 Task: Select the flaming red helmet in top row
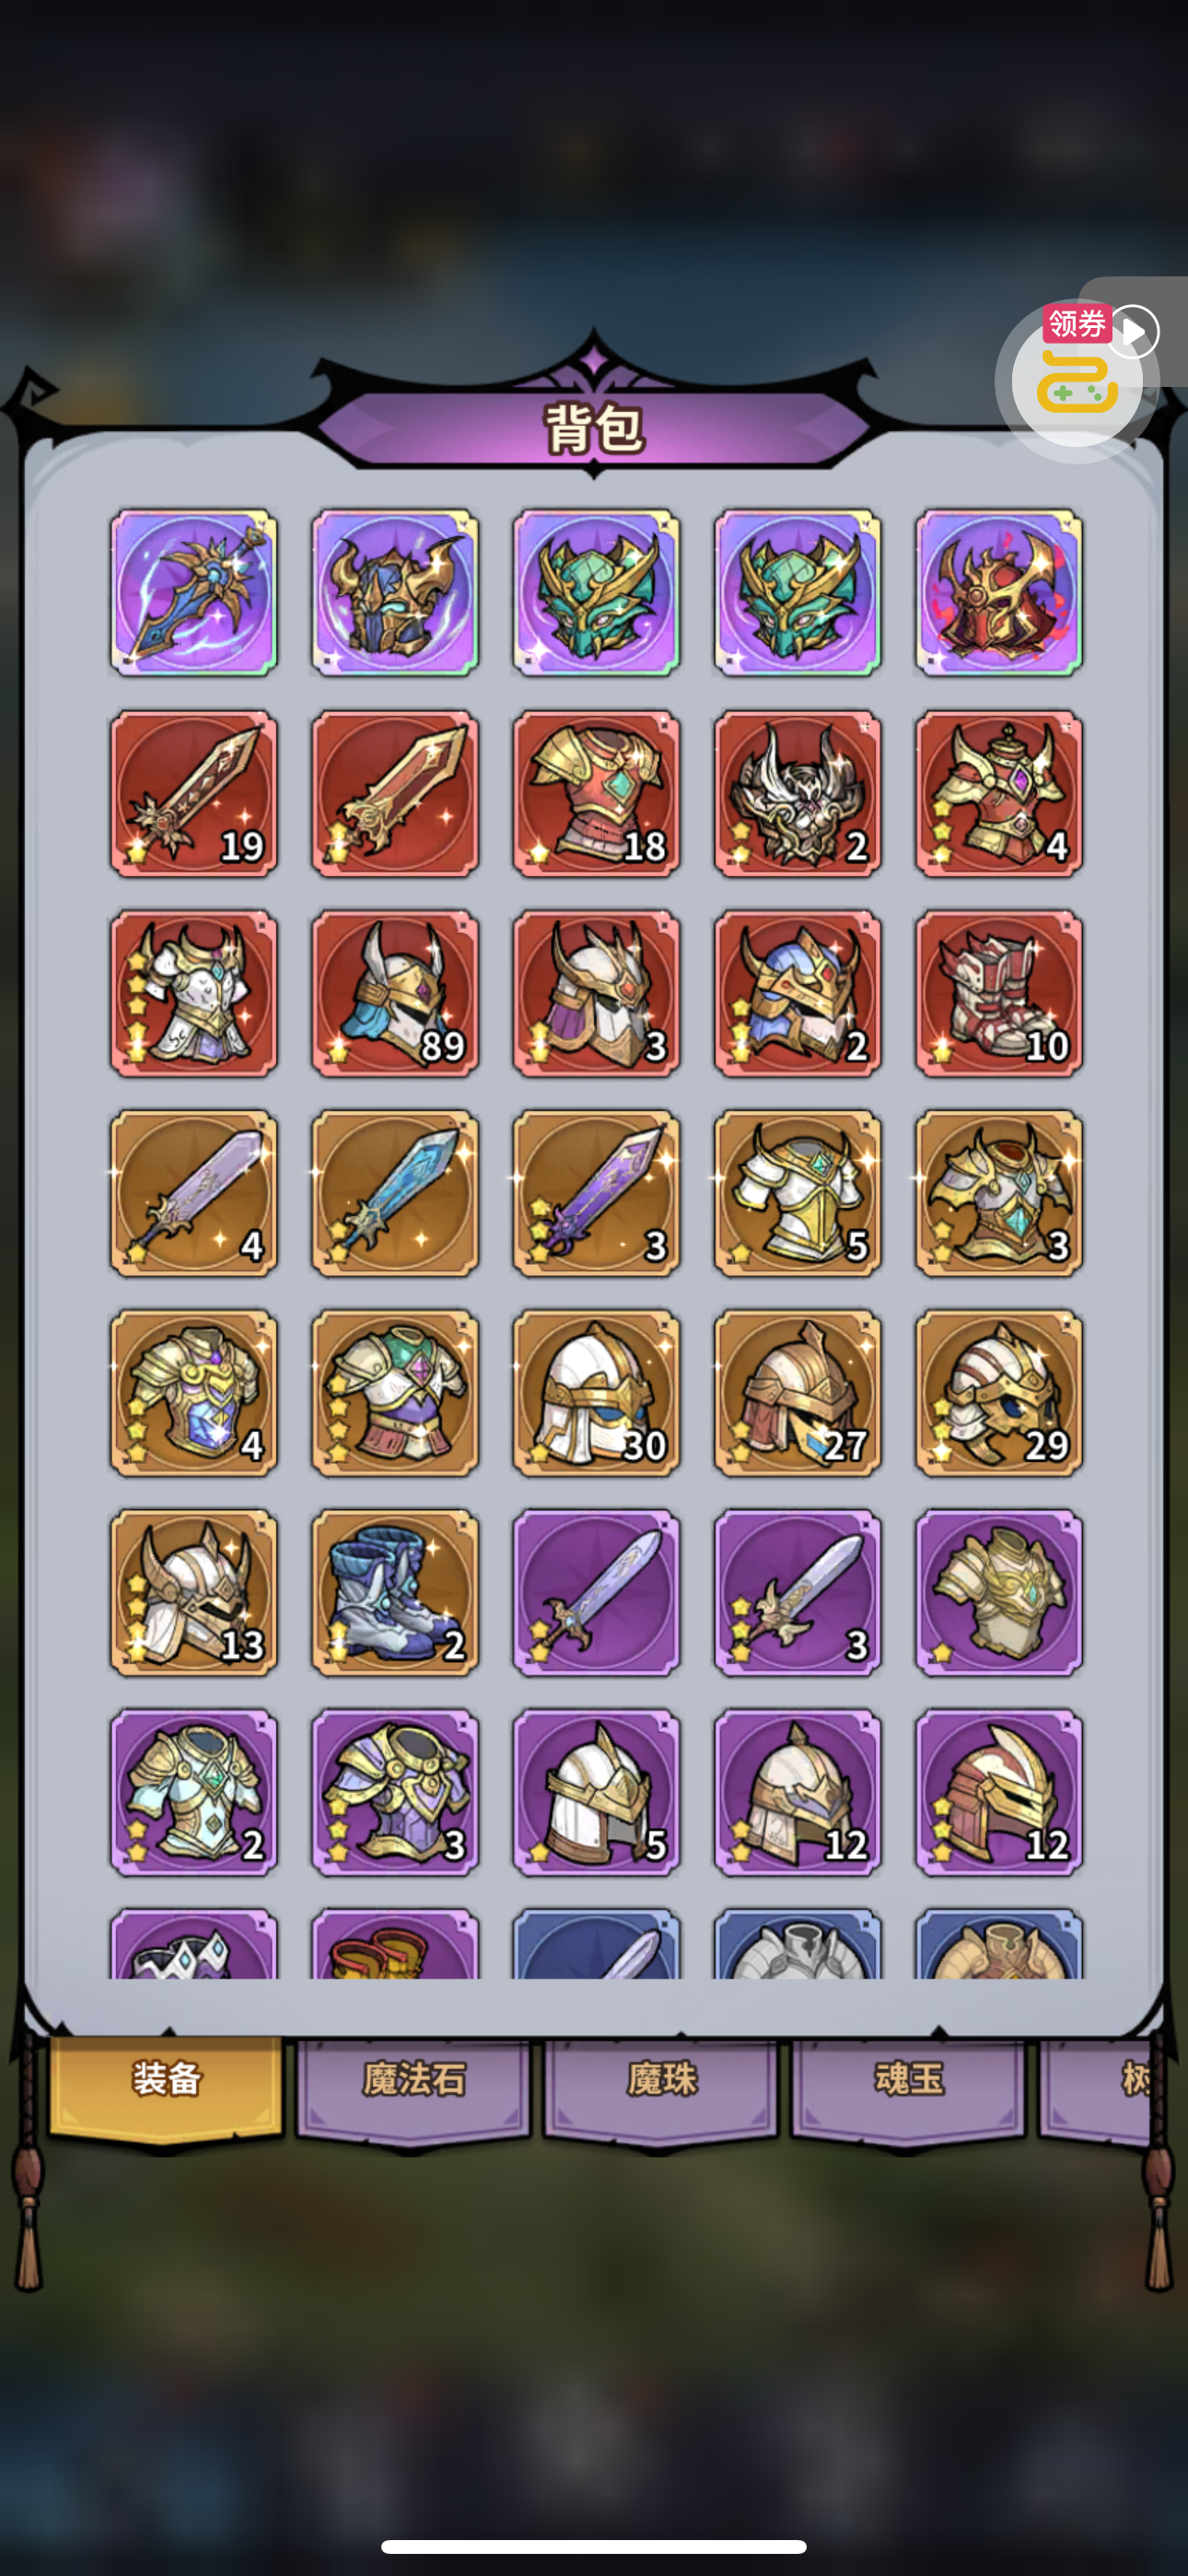click(x=999, y=593)
